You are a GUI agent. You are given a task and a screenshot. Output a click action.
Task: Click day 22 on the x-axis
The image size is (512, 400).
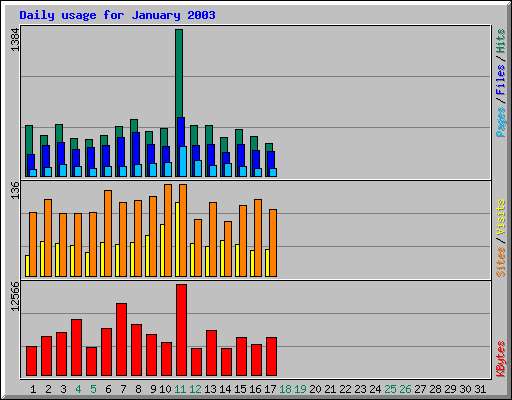345,389
